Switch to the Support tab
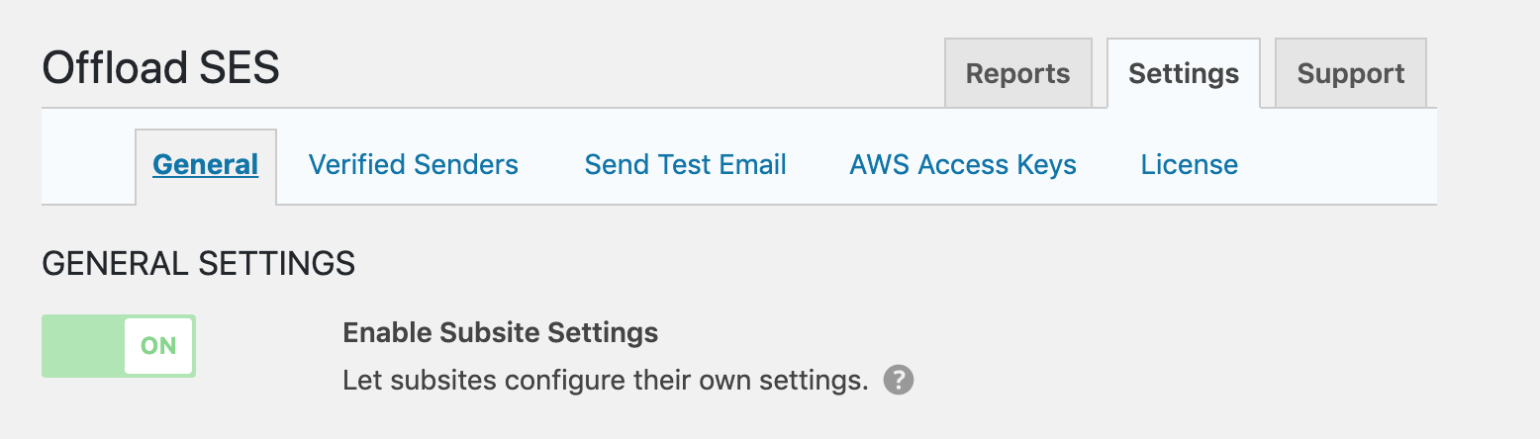The width and height of the screenshot is (1540, 439). 1351,73
